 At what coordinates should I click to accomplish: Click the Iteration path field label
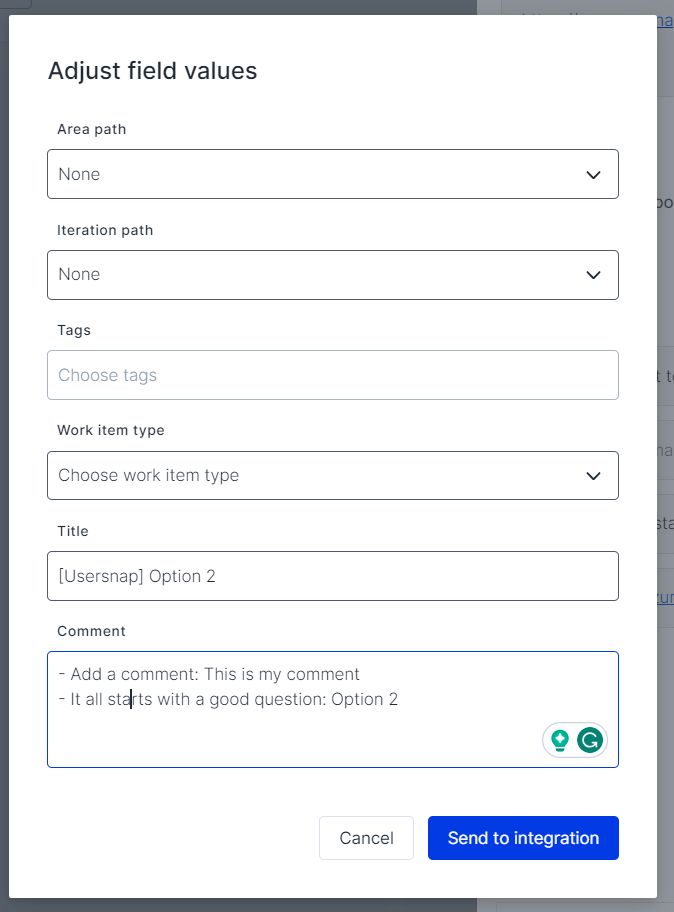(105, 230)
